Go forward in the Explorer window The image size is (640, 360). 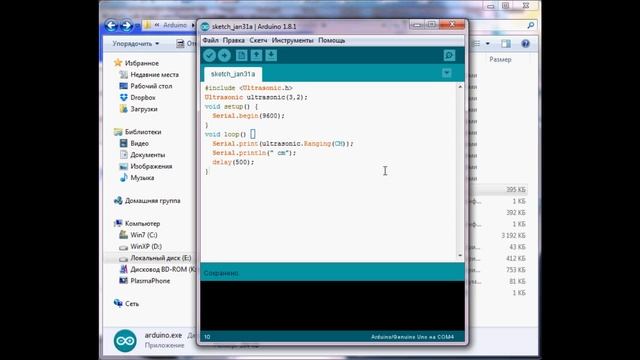(126, 25)
